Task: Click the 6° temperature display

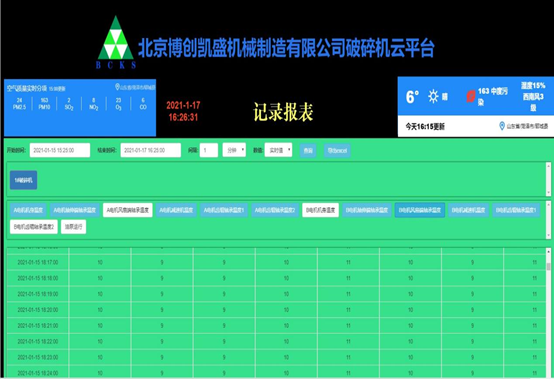Action: (412, 97)
